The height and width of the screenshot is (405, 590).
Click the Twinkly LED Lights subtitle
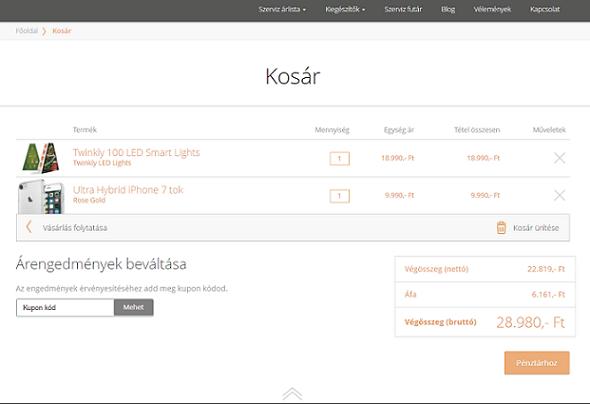102,163
